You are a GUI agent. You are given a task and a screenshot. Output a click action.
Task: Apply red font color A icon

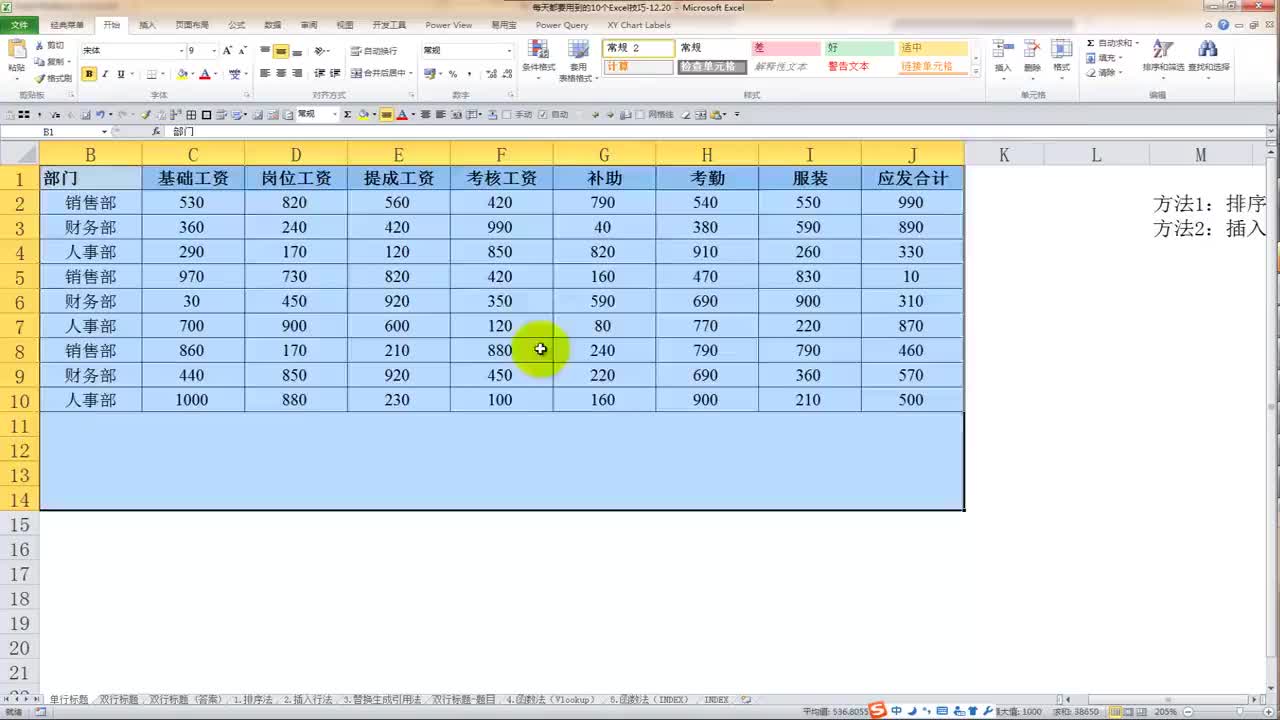point(204,74)
